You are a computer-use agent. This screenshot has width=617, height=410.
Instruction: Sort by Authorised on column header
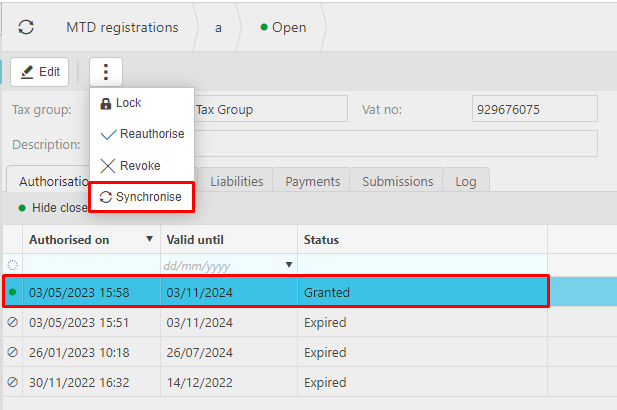[91, 240]
